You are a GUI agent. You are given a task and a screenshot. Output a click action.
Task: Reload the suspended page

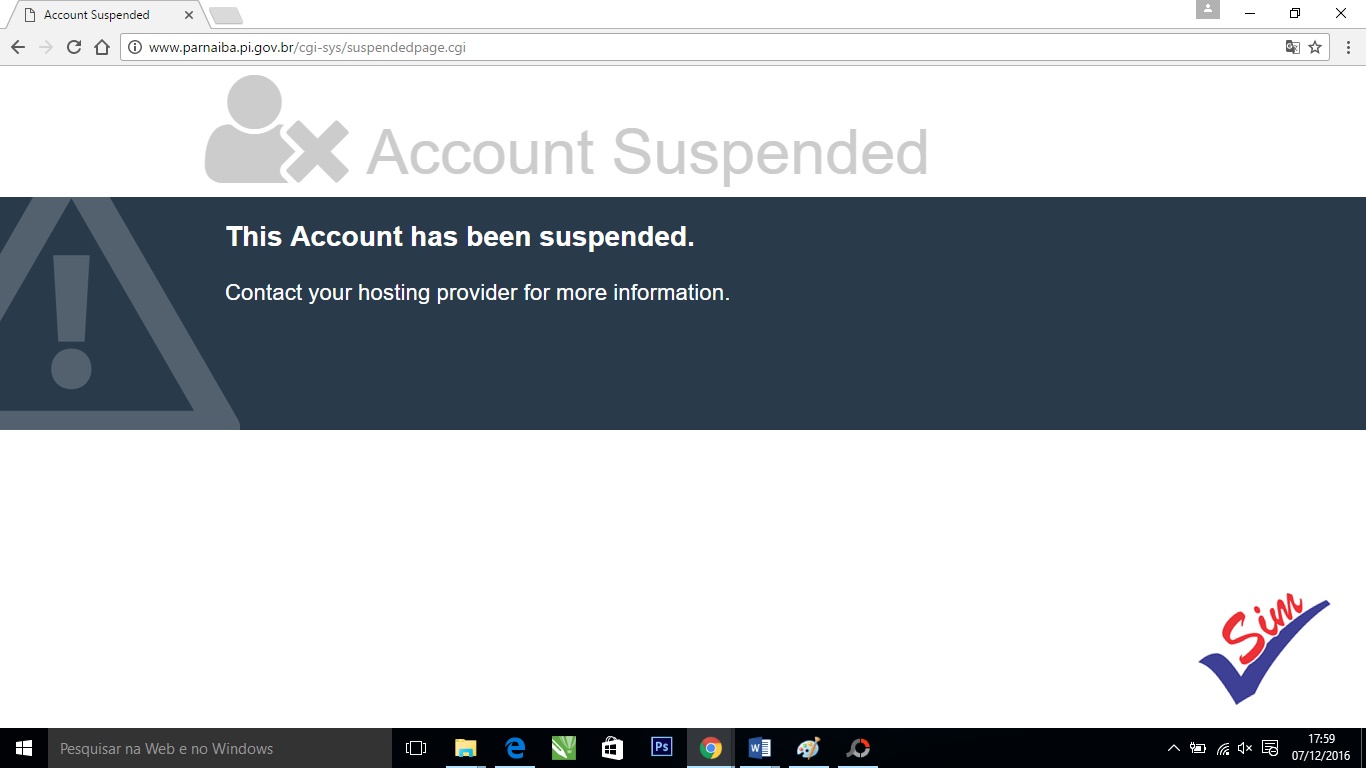[74, 47]
